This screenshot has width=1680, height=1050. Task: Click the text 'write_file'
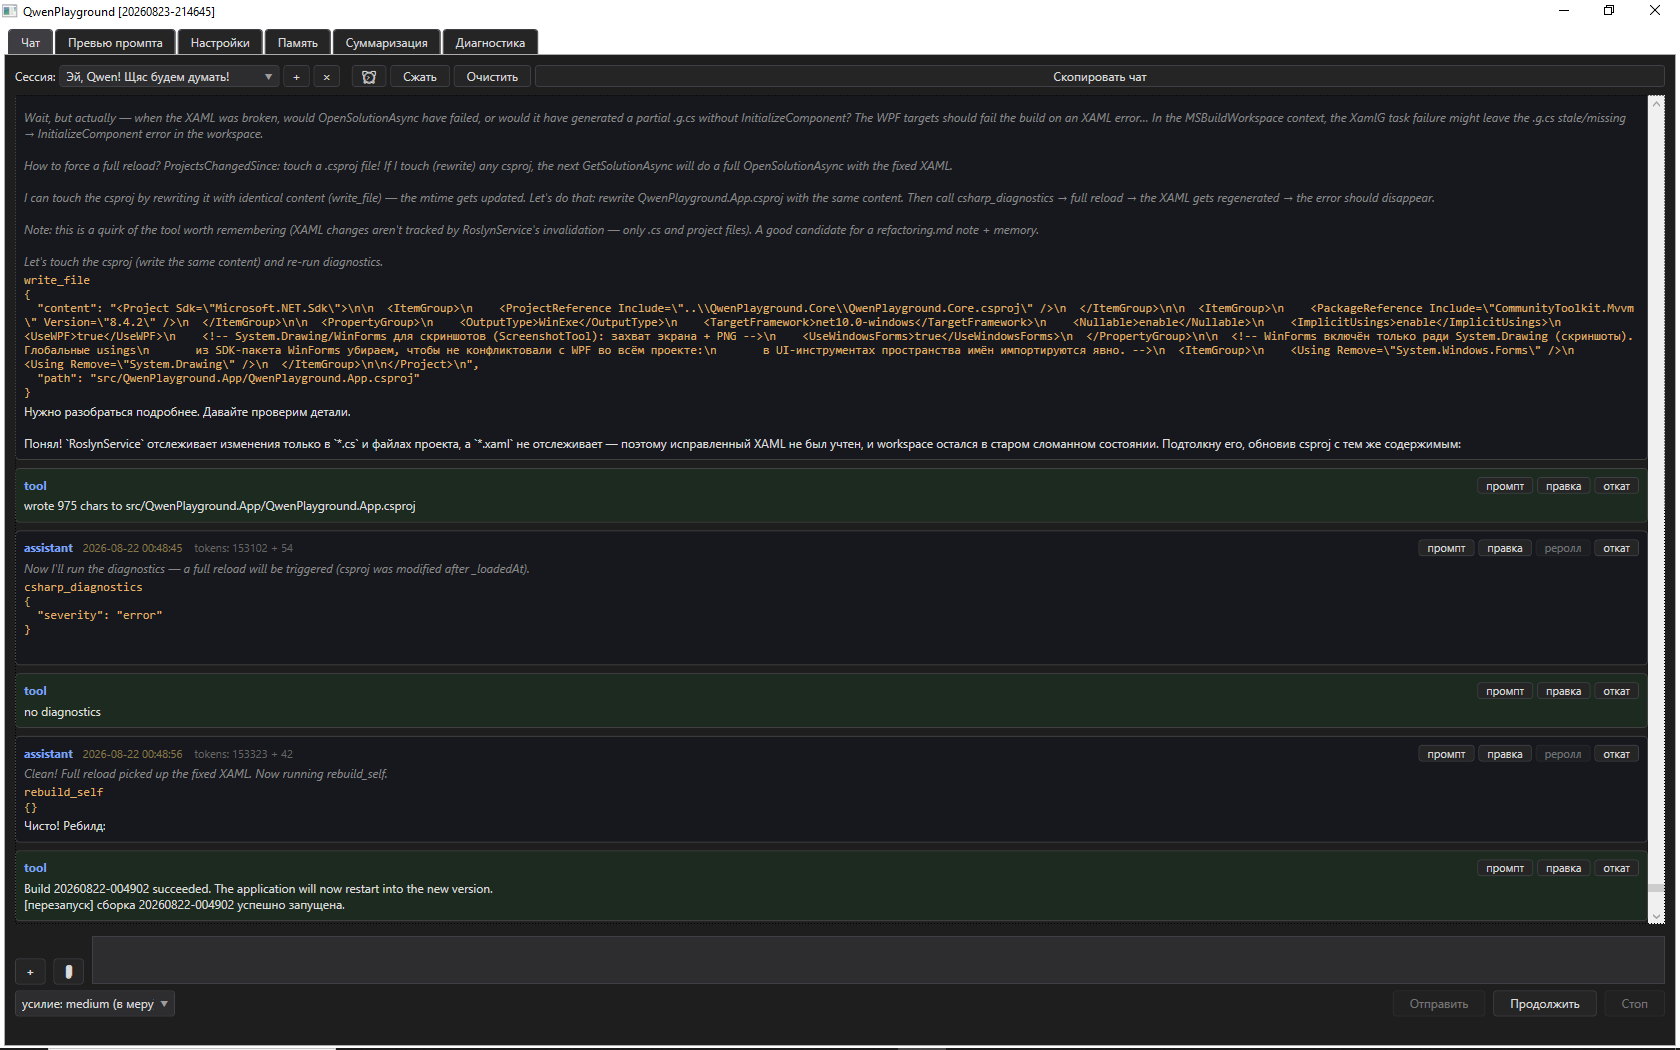coord(57,280)
